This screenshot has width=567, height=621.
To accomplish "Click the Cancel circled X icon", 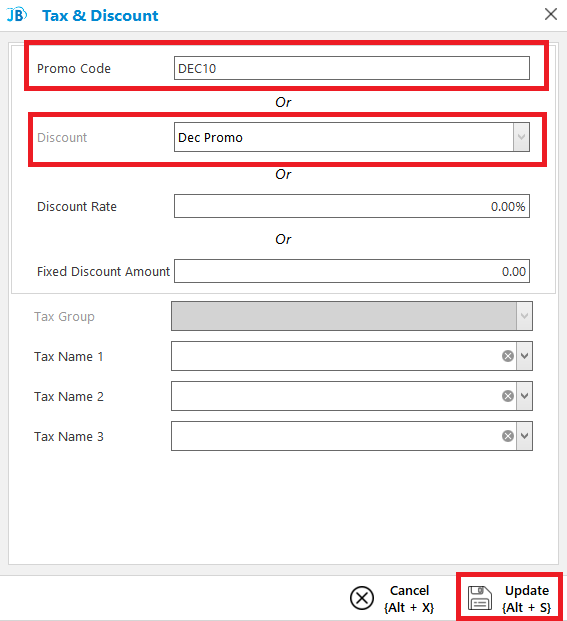I will click(x=362, y=598).
